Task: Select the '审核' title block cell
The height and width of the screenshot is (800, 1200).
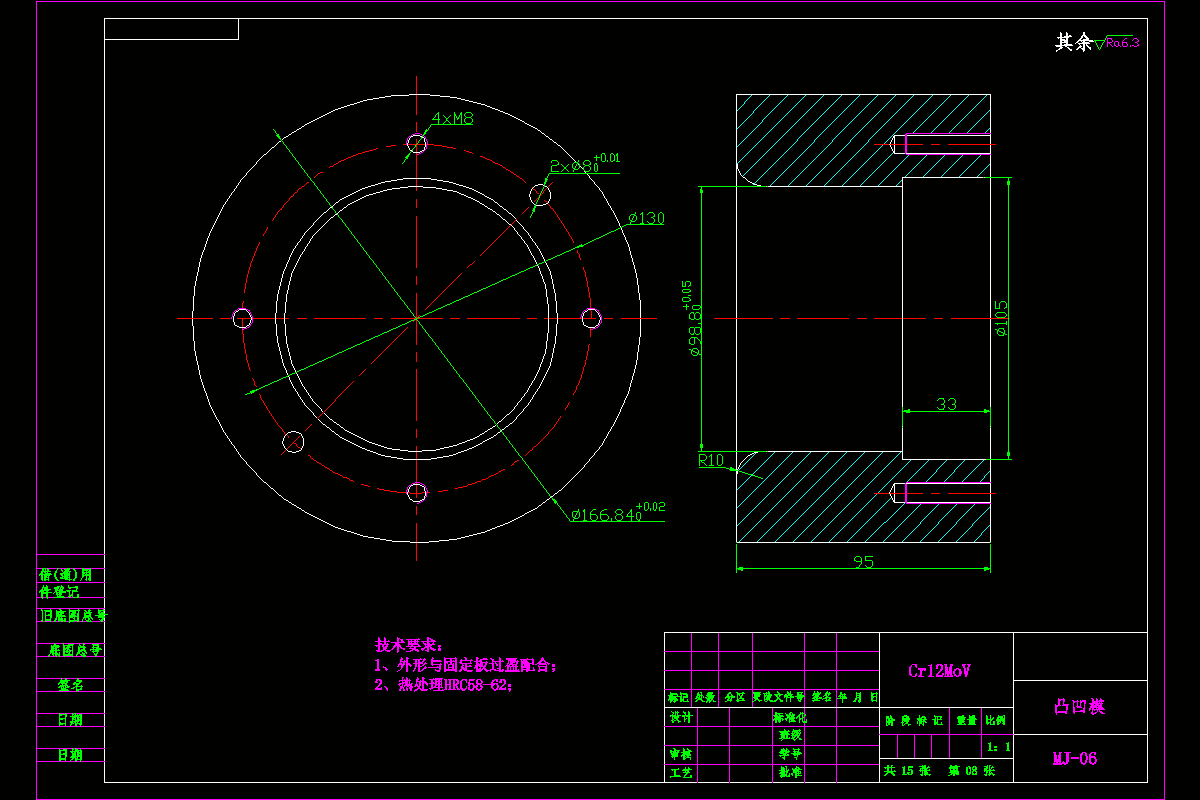Action: [680, 754]
